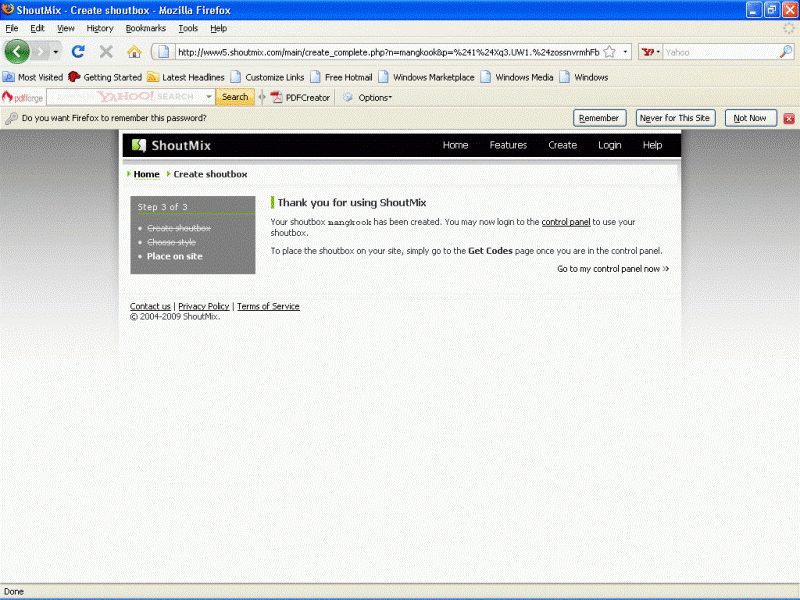Click the Done status bar text

pyautogui.click(x=14, y=591)
